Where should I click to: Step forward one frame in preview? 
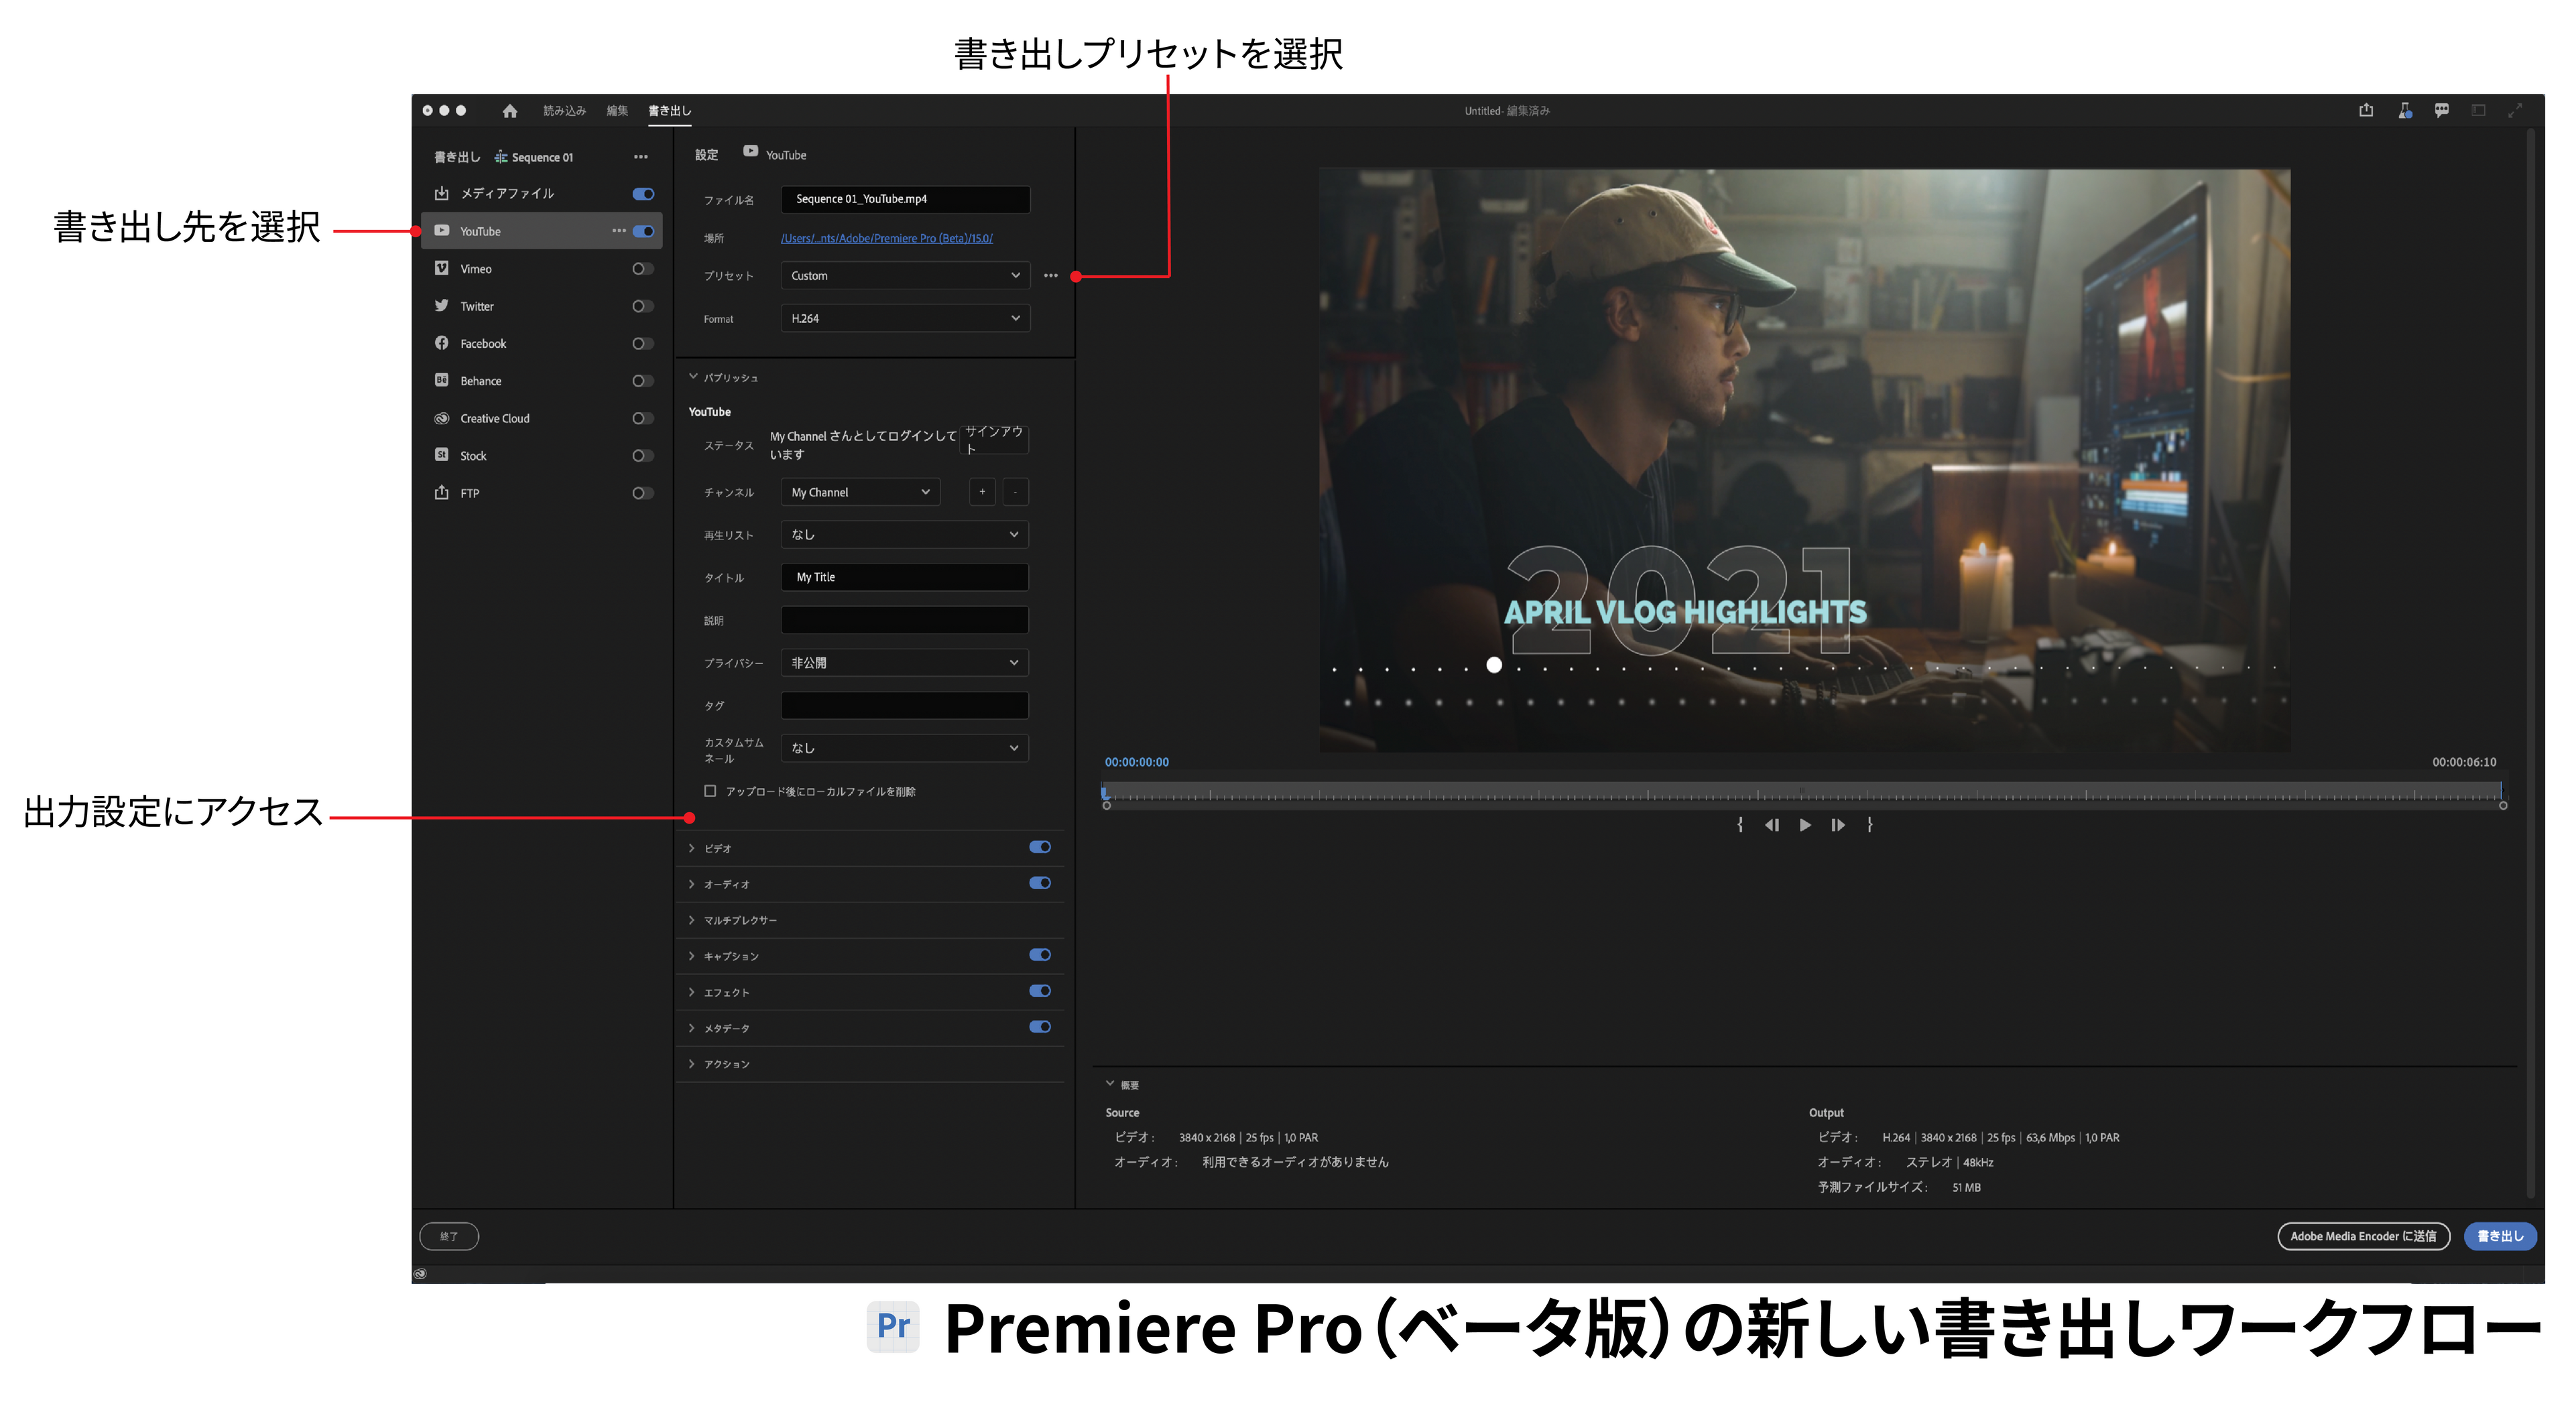point(1838,825)
